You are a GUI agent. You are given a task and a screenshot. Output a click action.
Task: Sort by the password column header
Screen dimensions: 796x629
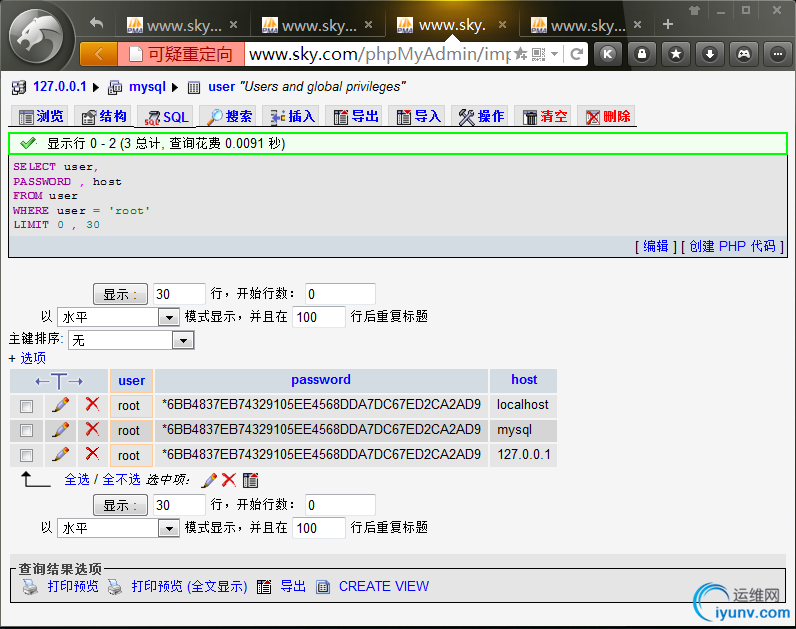point(321,380)
